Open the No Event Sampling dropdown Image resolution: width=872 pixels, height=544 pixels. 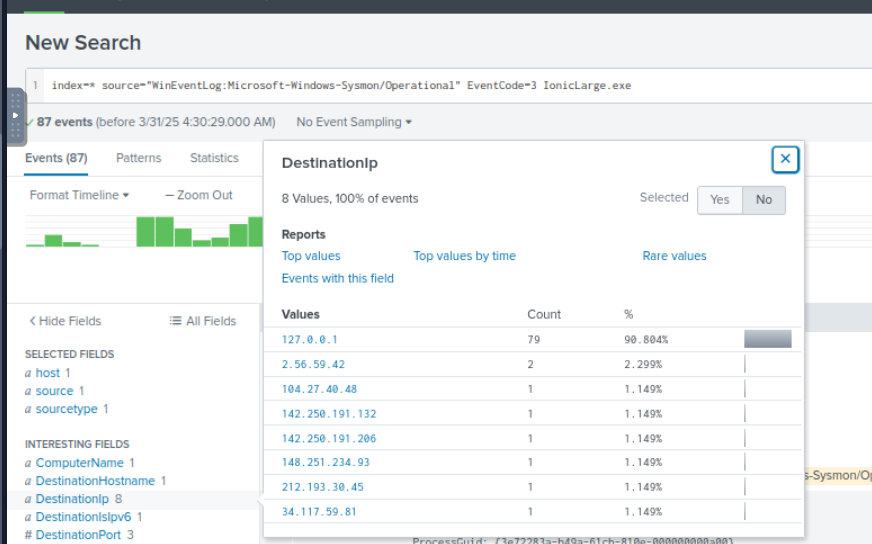[354, 122]
